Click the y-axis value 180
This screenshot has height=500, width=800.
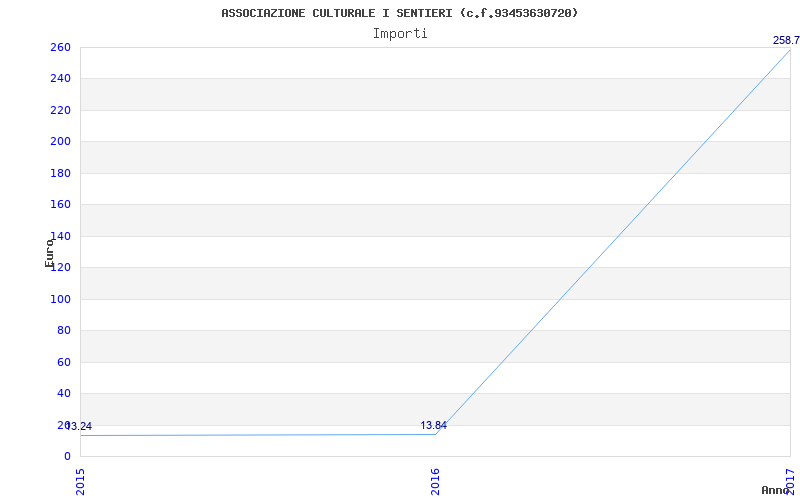[60, 173]
